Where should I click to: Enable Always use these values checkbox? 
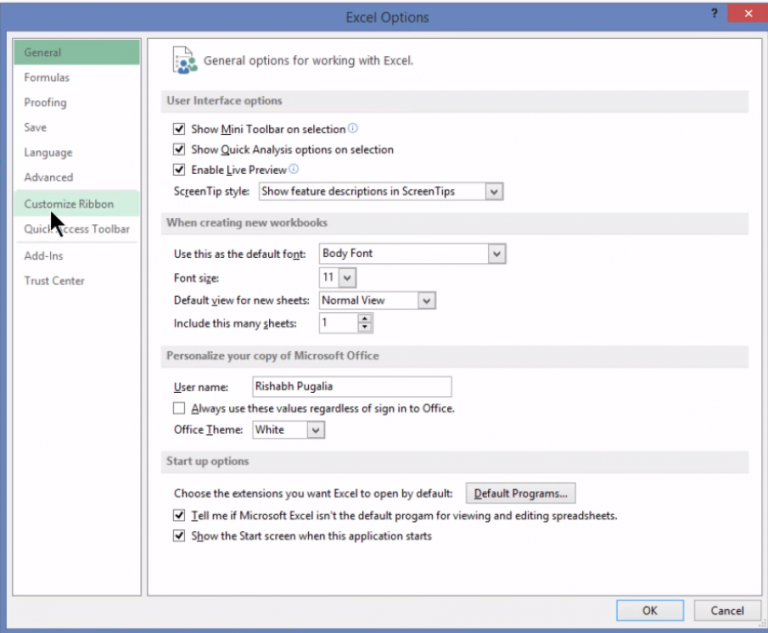[180, 409]
